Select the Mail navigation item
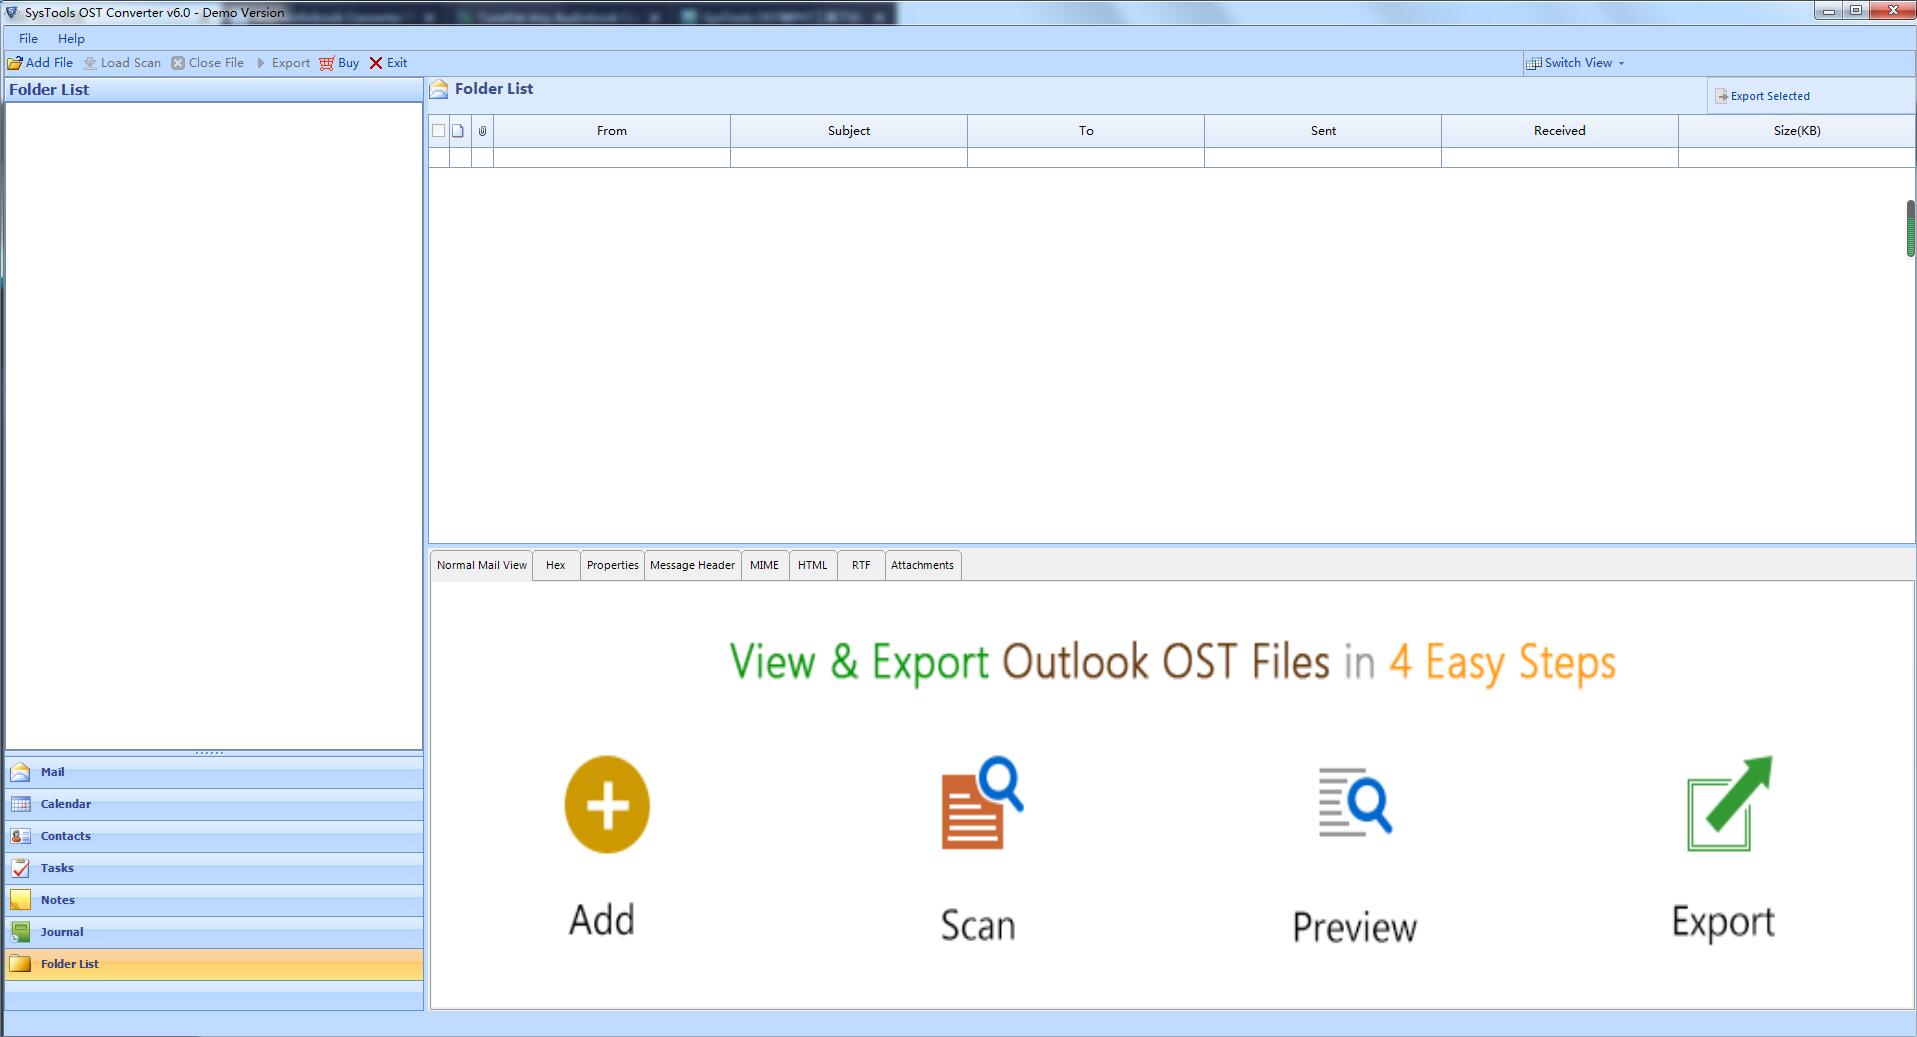 (214, 772)
